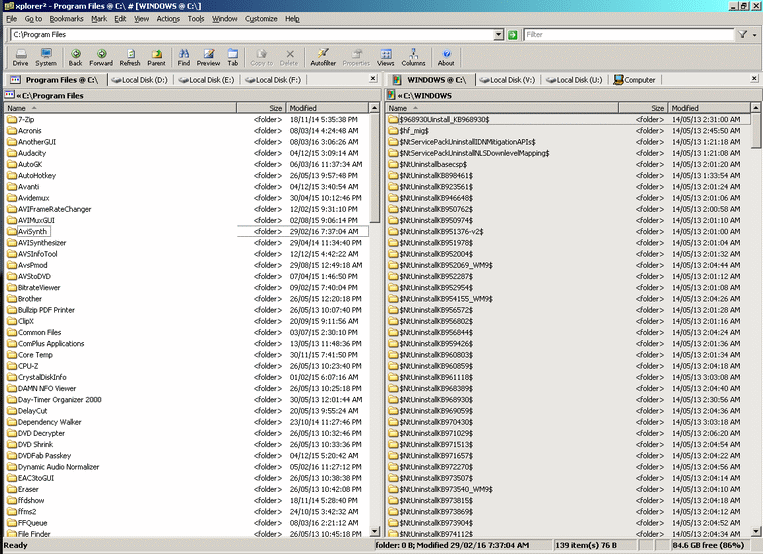Open the Find tool
This screenshot has width=763, height=554.
(x=184, y=56)
